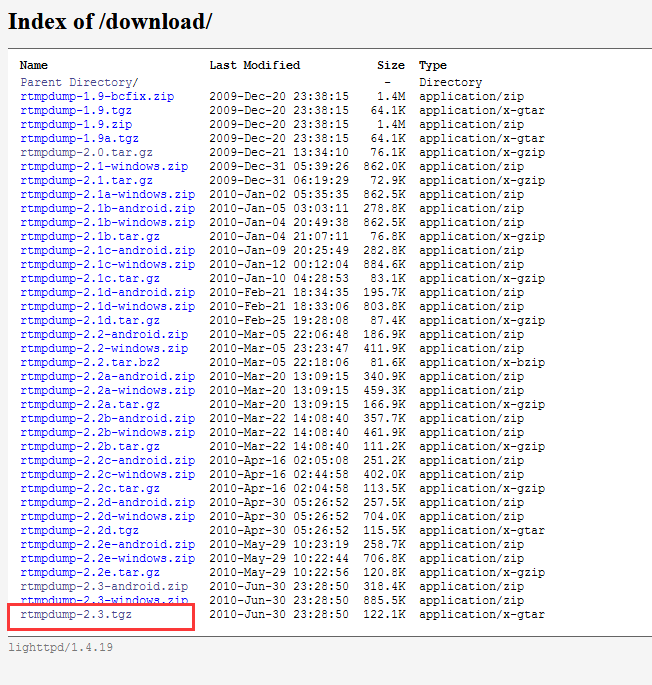Viewport: 652px width, 685px height.
Task: Download rtmpdump-2.2a-android.zip
Action: (x=108, y=376)
